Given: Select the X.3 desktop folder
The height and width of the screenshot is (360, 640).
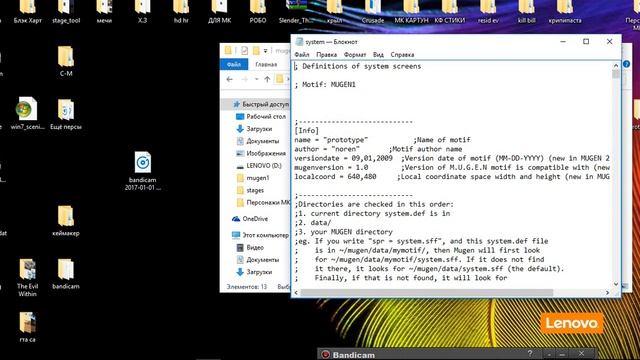Looking at the screenshot, I should pos(142,11).
